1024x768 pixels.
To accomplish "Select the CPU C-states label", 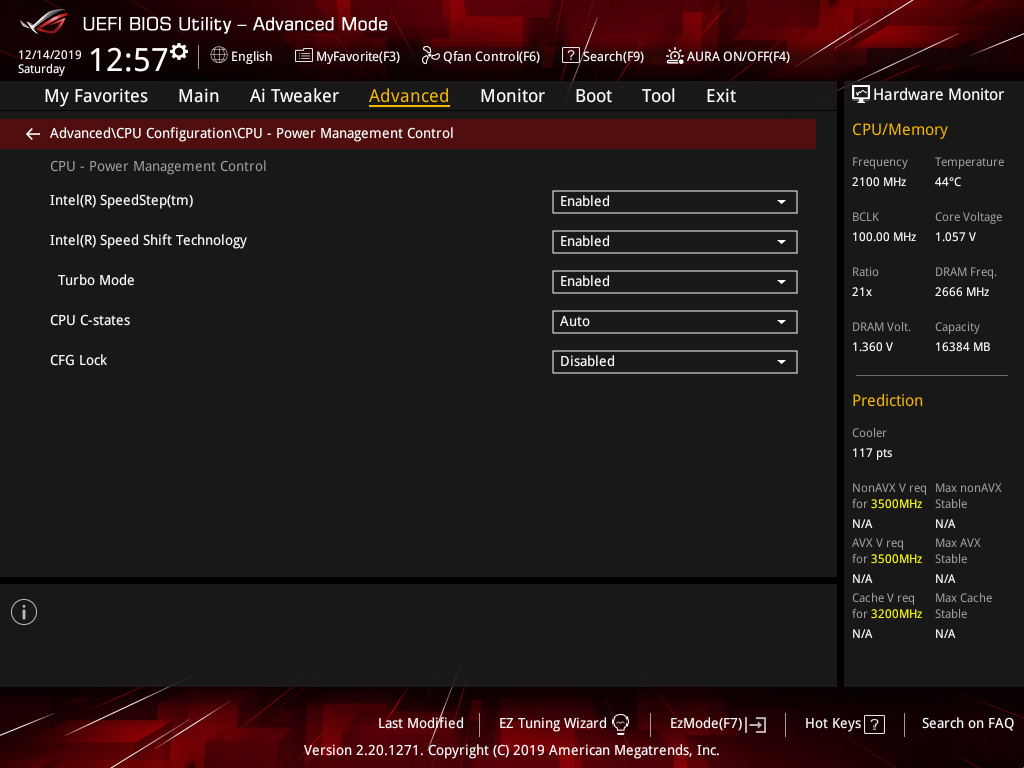I will [x=90, y=320].
